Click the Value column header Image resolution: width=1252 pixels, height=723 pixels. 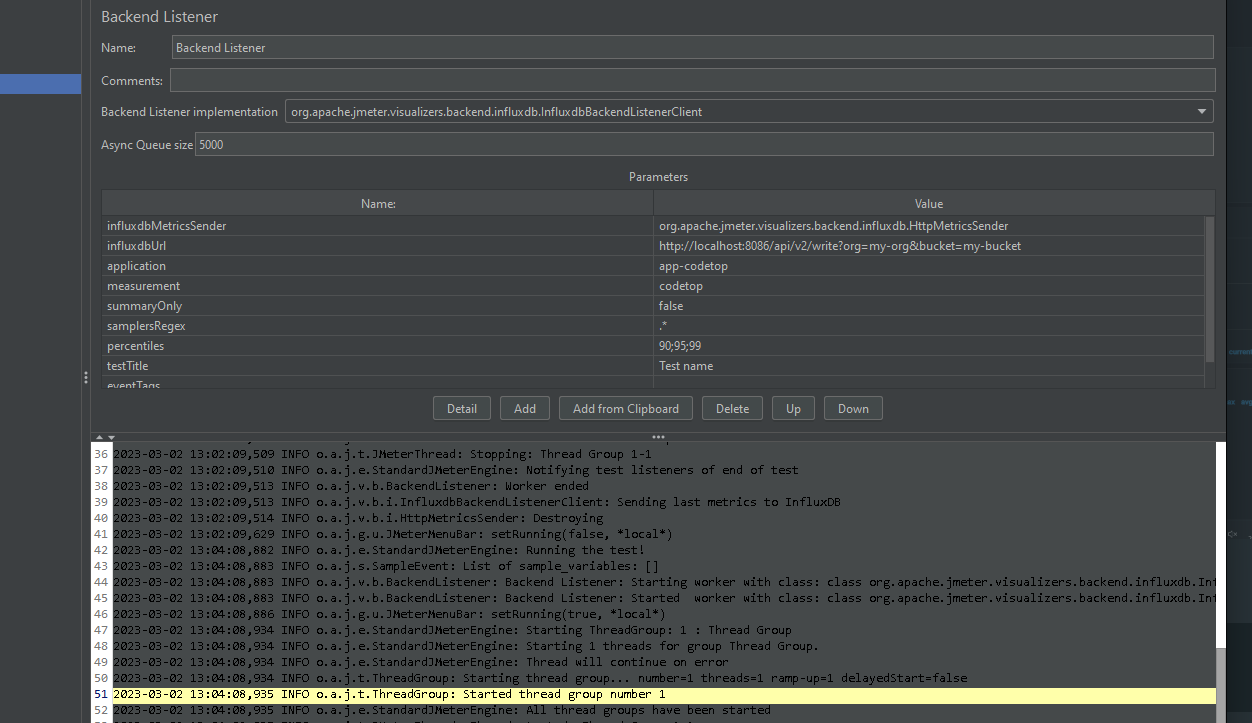click(x=929, y=203)
